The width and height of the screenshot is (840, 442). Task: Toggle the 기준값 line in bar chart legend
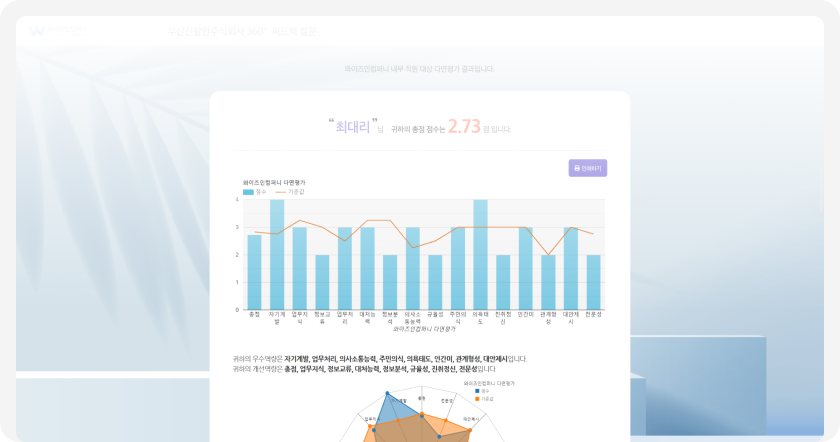pyautogui.click(x=292, y=191)
